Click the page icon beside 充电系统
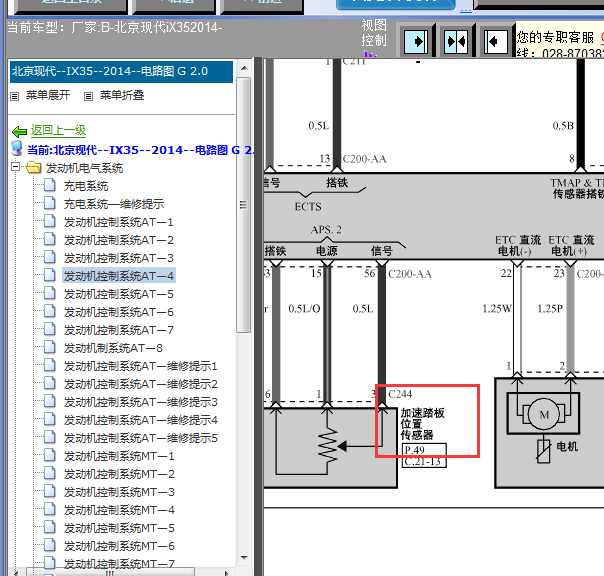604x576 pixels. click(49, 185)
